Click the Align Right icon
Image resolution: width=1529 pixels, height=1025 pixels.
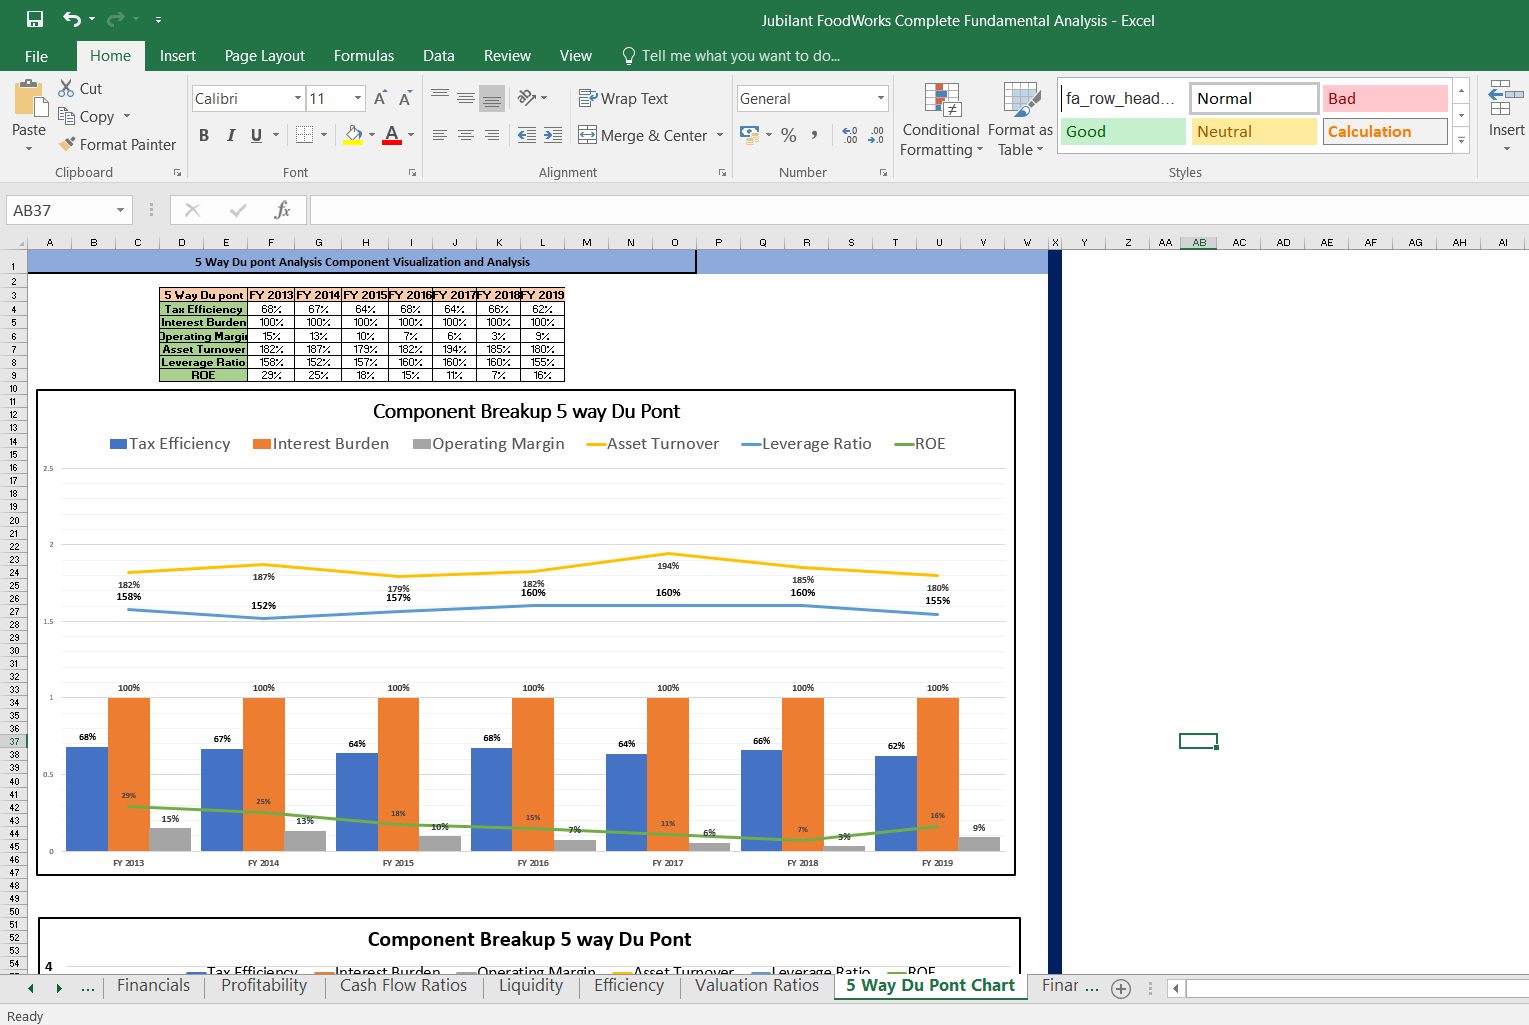coord(491,135)
